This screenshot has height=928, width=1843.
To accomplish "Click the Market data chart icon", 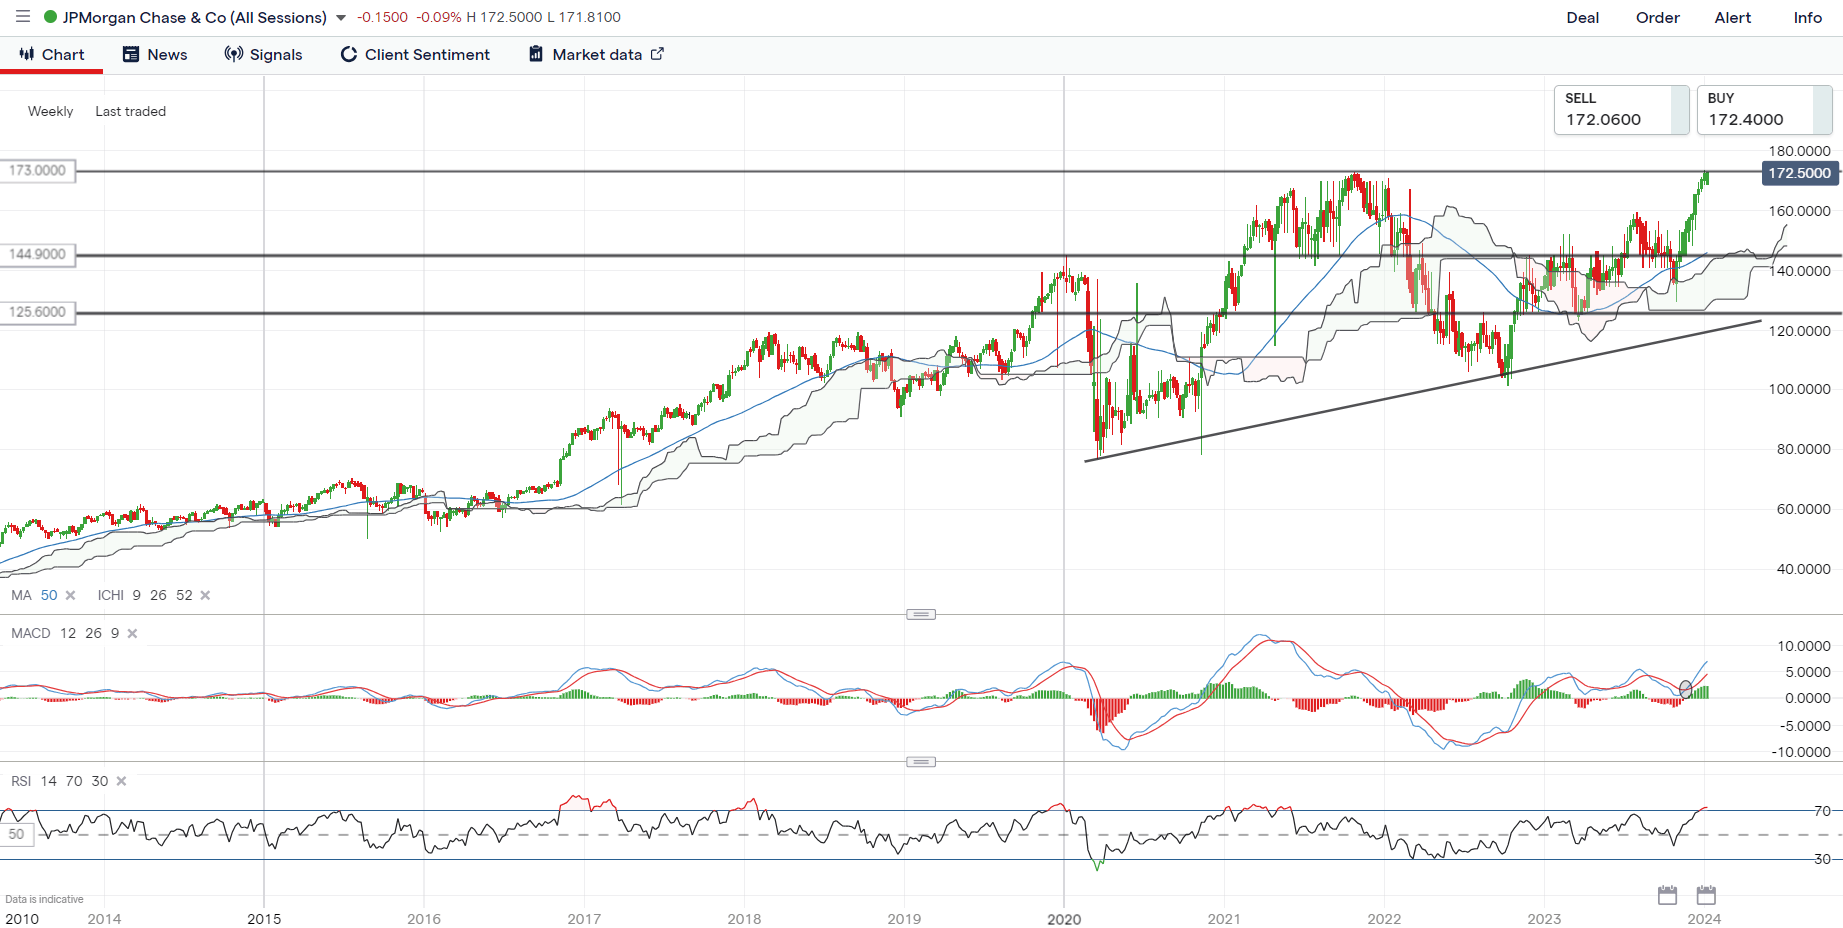I will point(536,54).
